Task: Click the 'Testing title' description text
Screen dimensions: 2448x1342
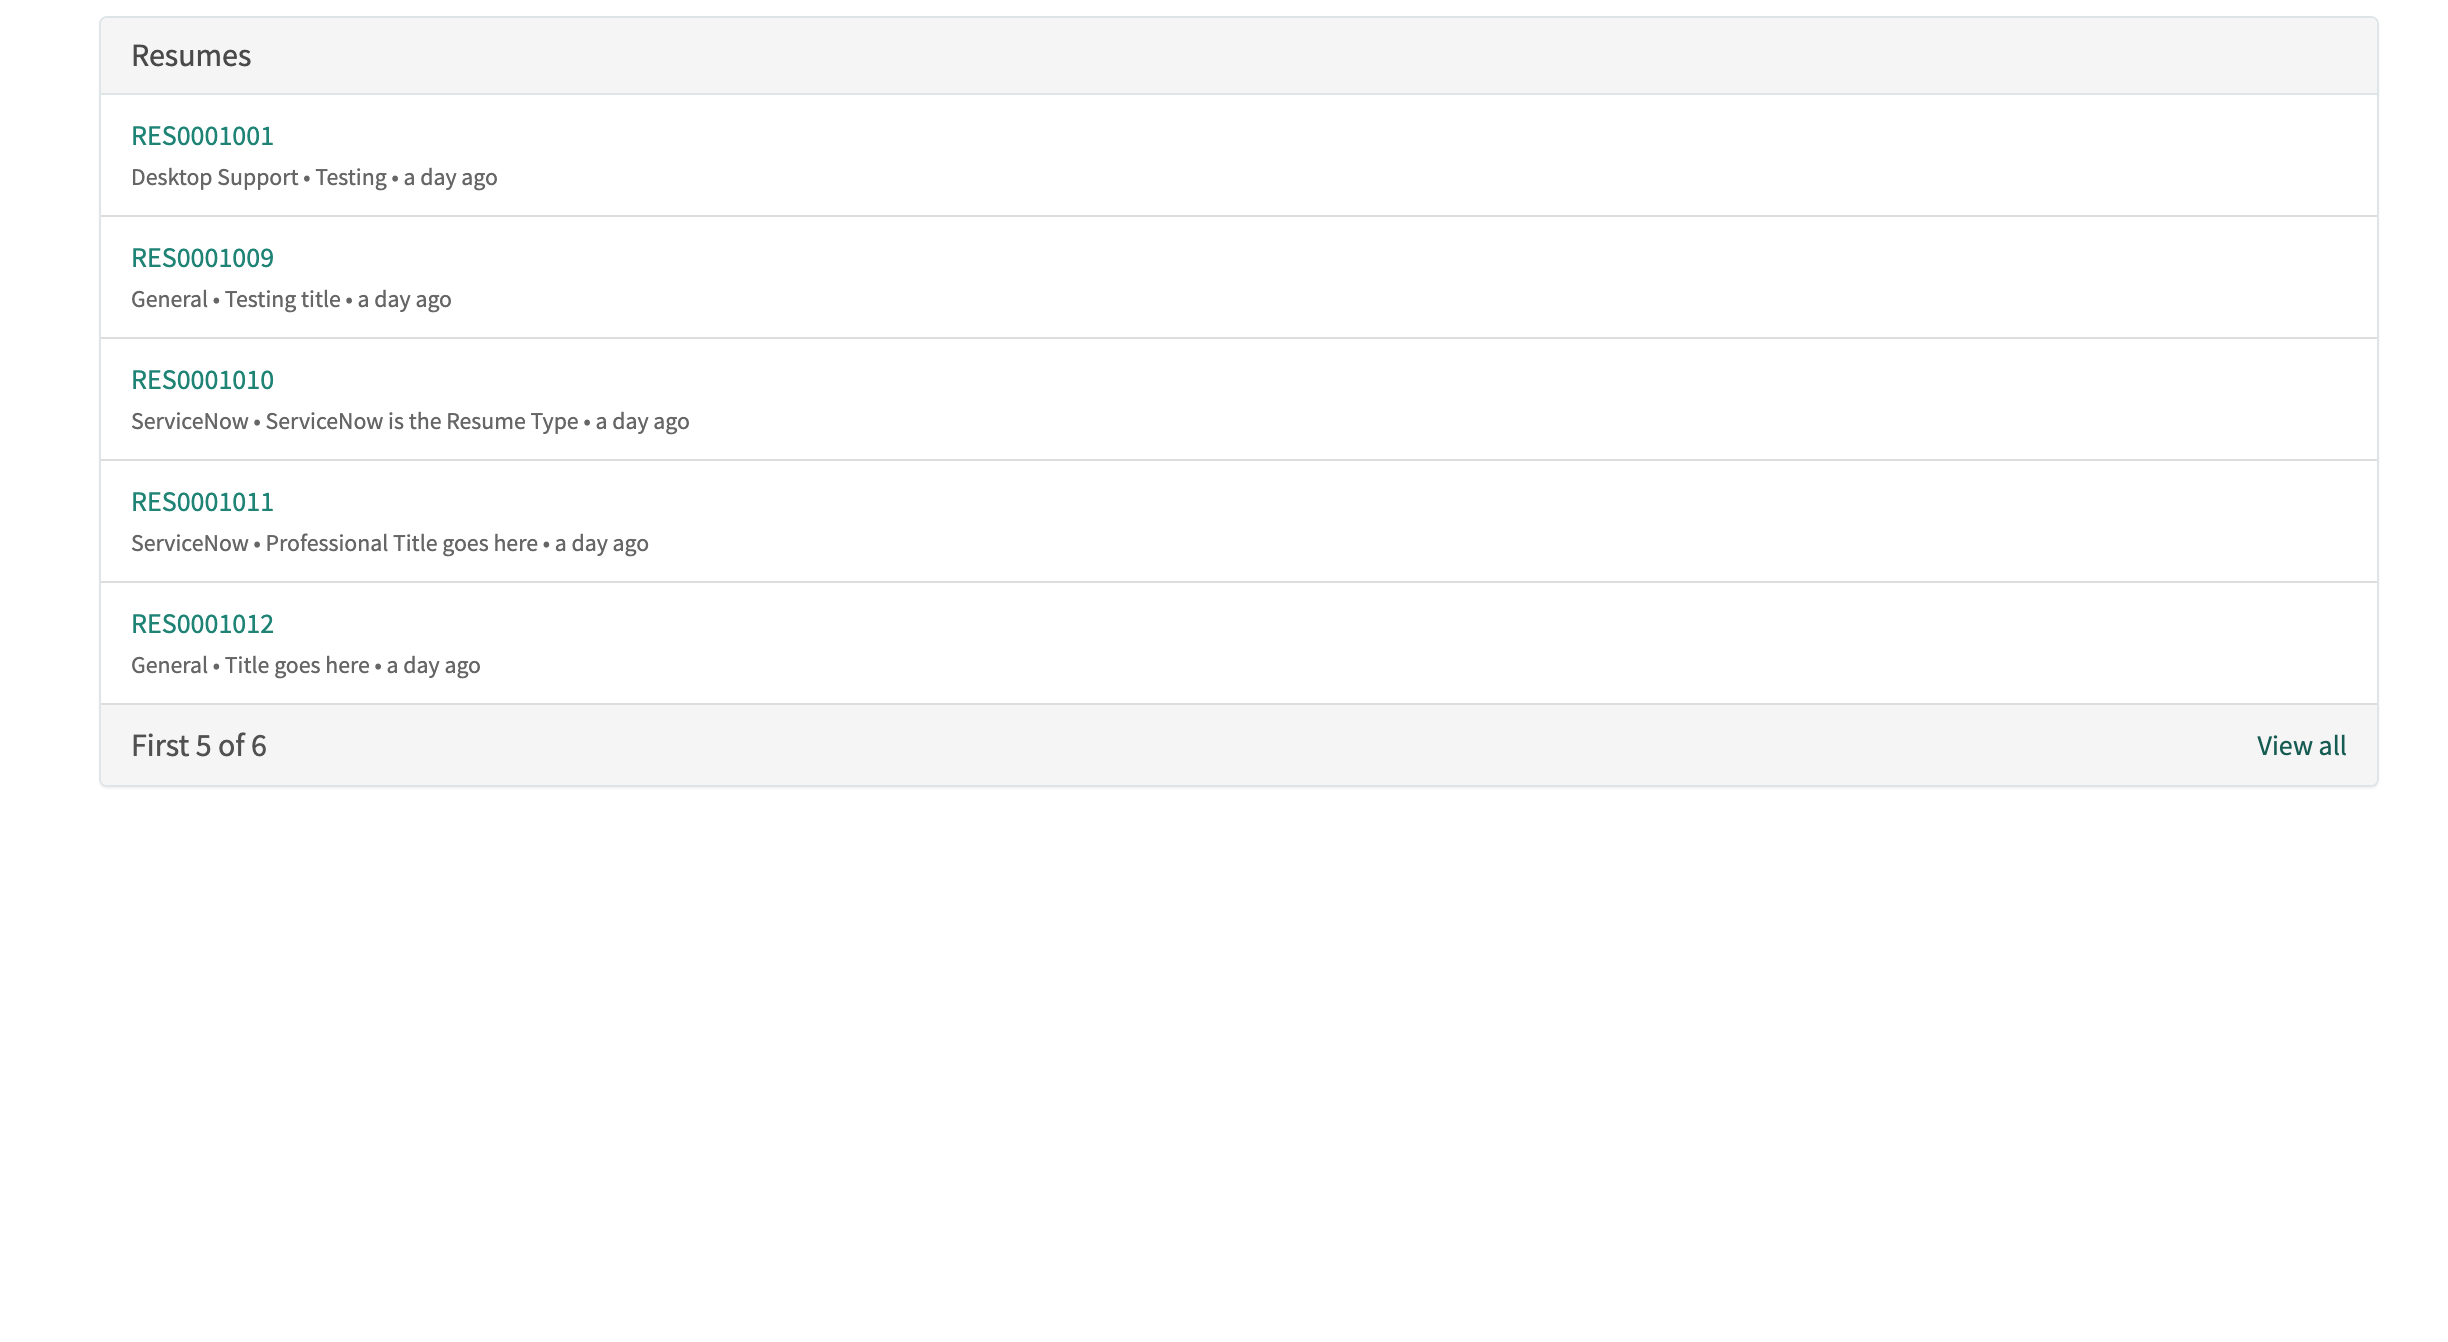Action: (x=283, y=299)
